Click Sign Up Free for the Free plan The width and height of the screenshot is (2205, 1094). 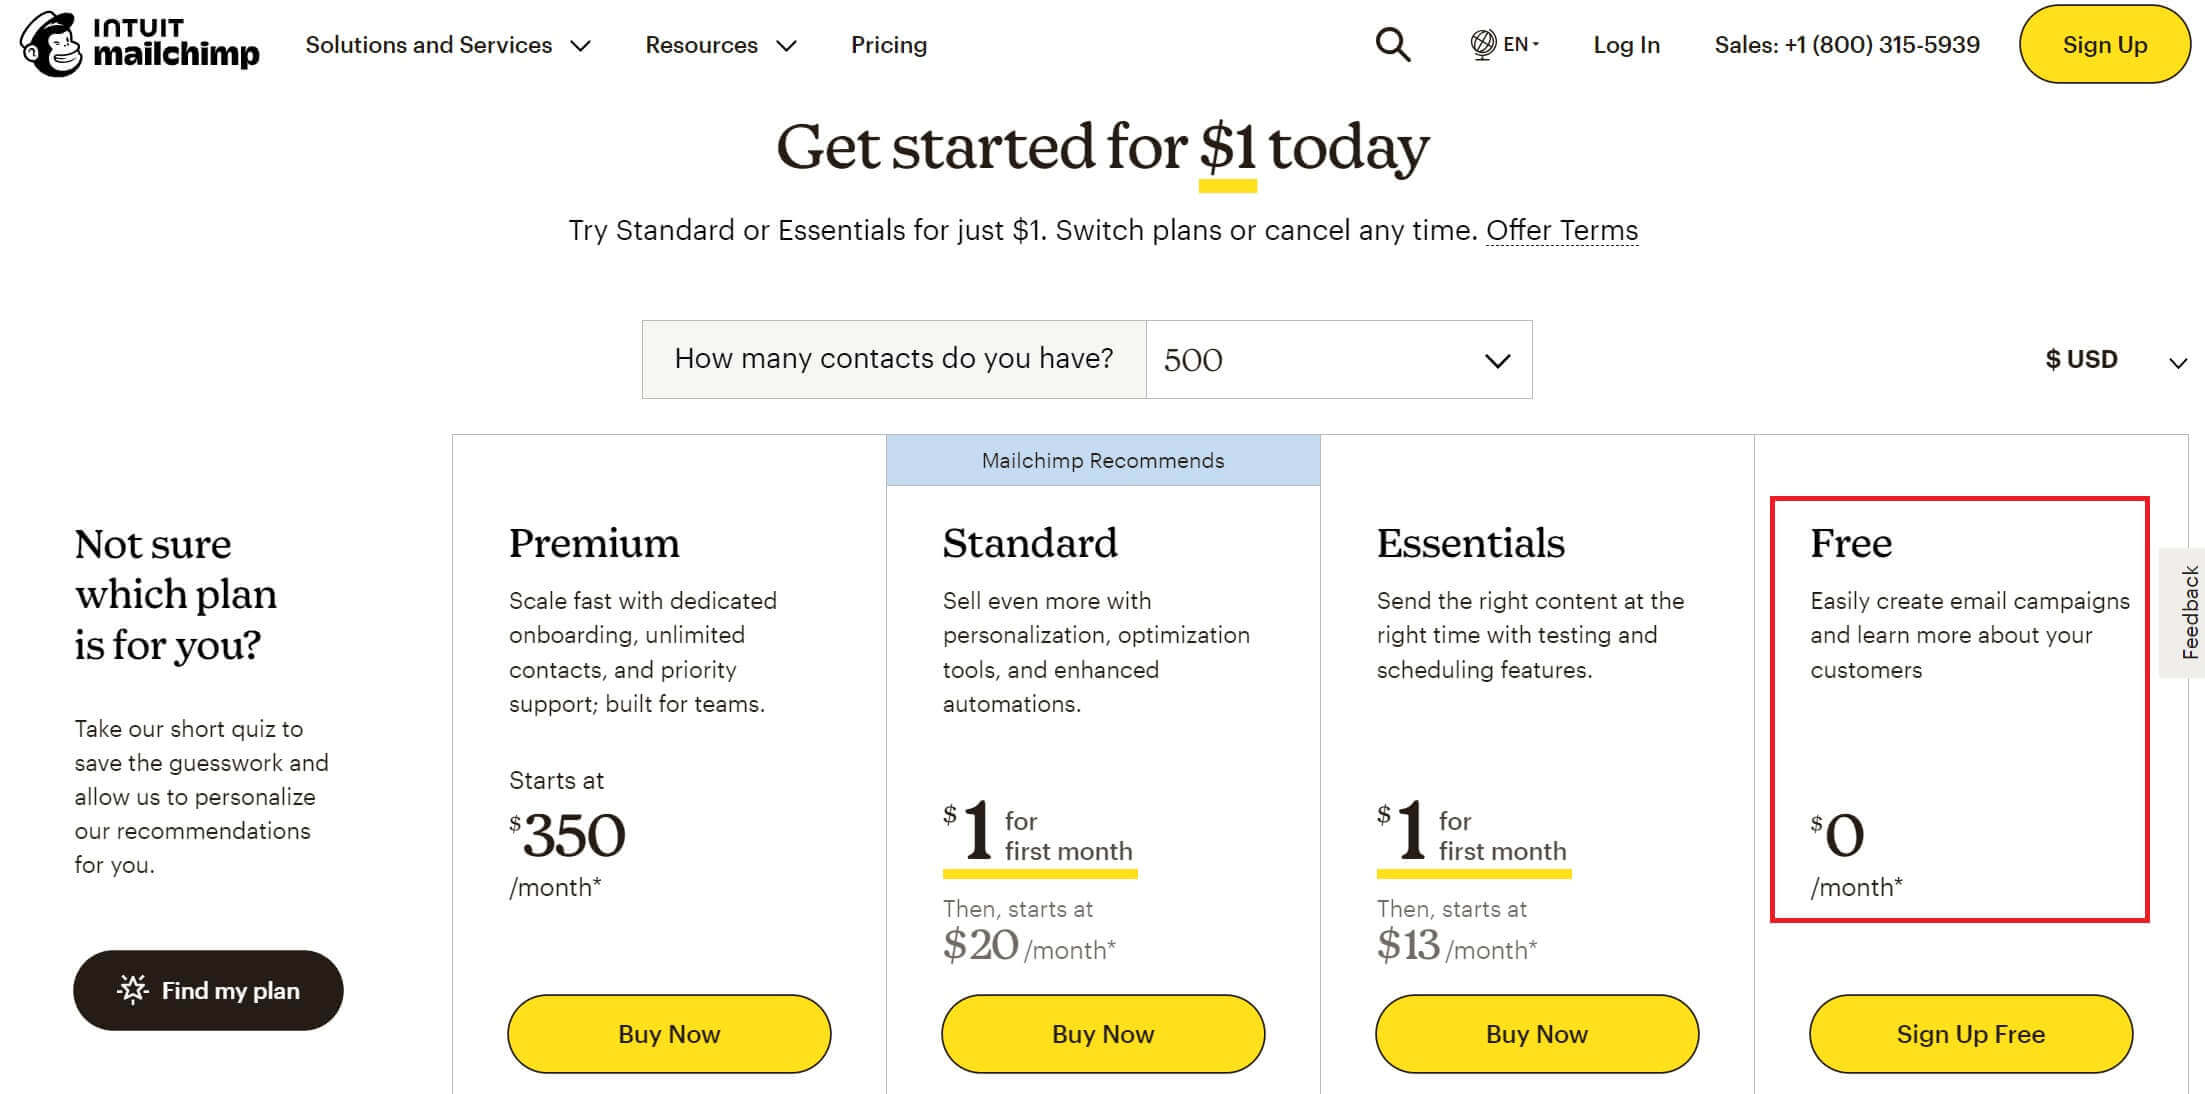1969,1034
